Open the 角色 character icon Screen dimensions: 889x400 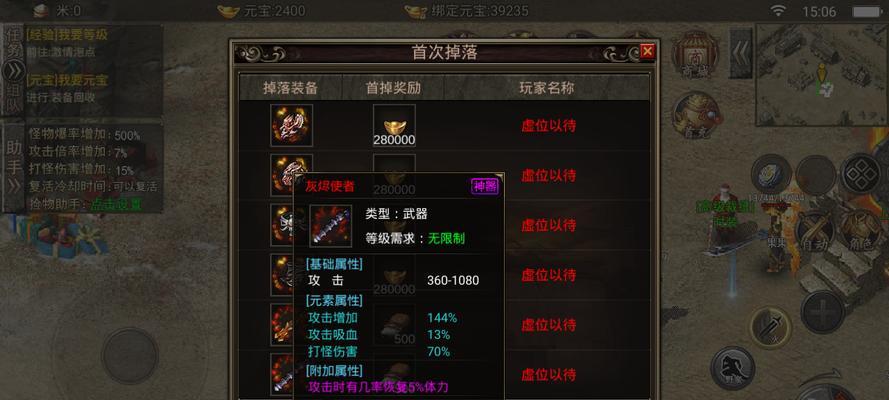tap(860, 229)
